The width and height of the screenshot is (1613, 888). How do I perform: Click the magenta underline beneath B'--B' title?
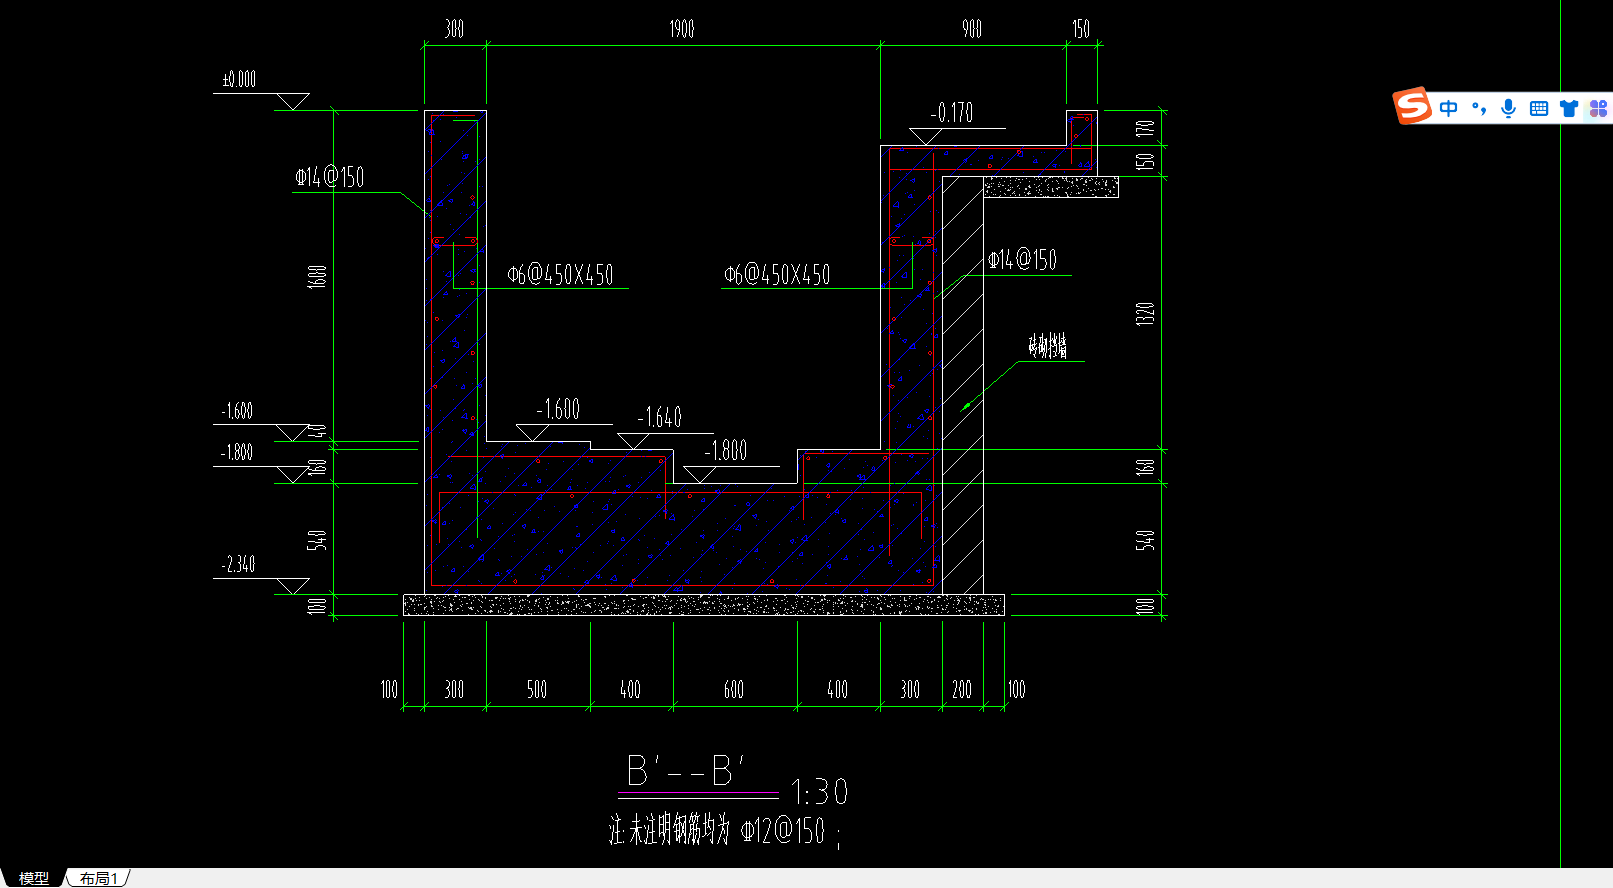click(x=698, y=793)
